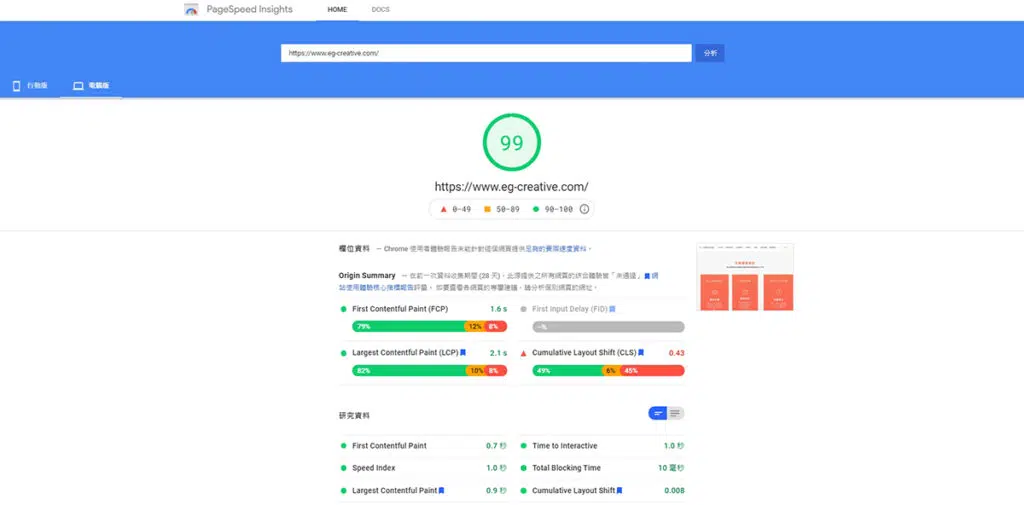
Task: Click orange square 50-89 legend marker
Action: (x=487, y=209)
